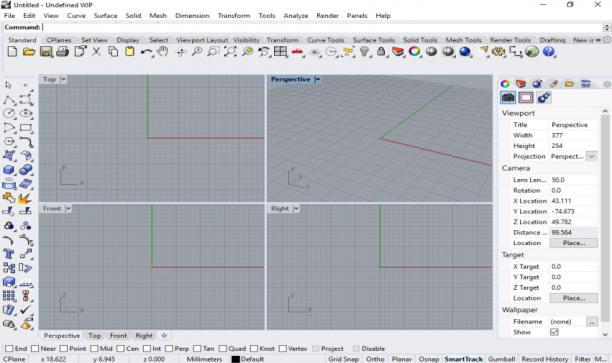Enable End object snap
Viewport: 612px width, 363px height.
click(x=9, y=349)
